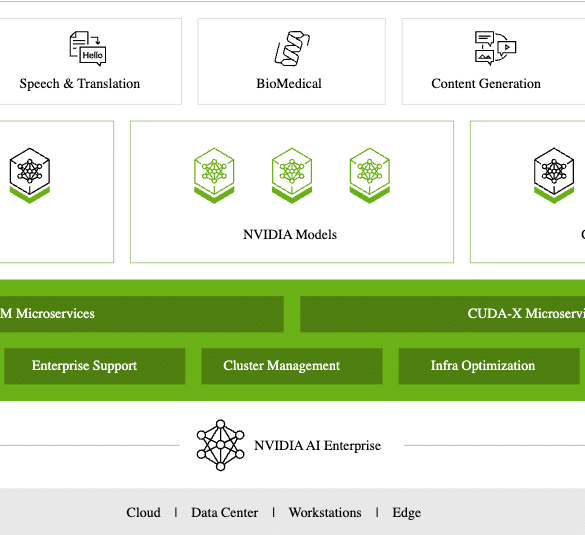Select the middle green NVIDIA Models cube icon

coord(292,176)
